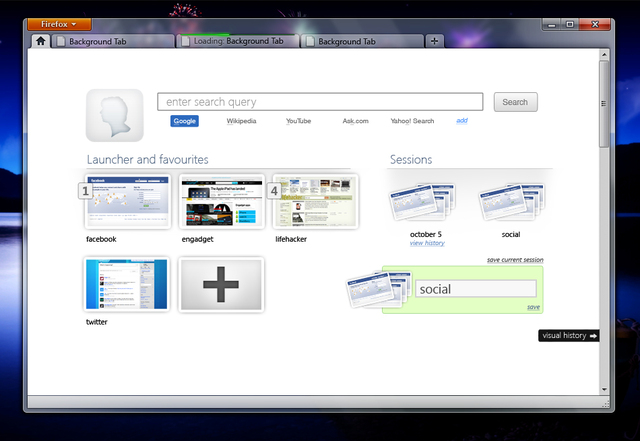
Task: Click the user profile avatar silhouette
Action: tap(115, 116)
